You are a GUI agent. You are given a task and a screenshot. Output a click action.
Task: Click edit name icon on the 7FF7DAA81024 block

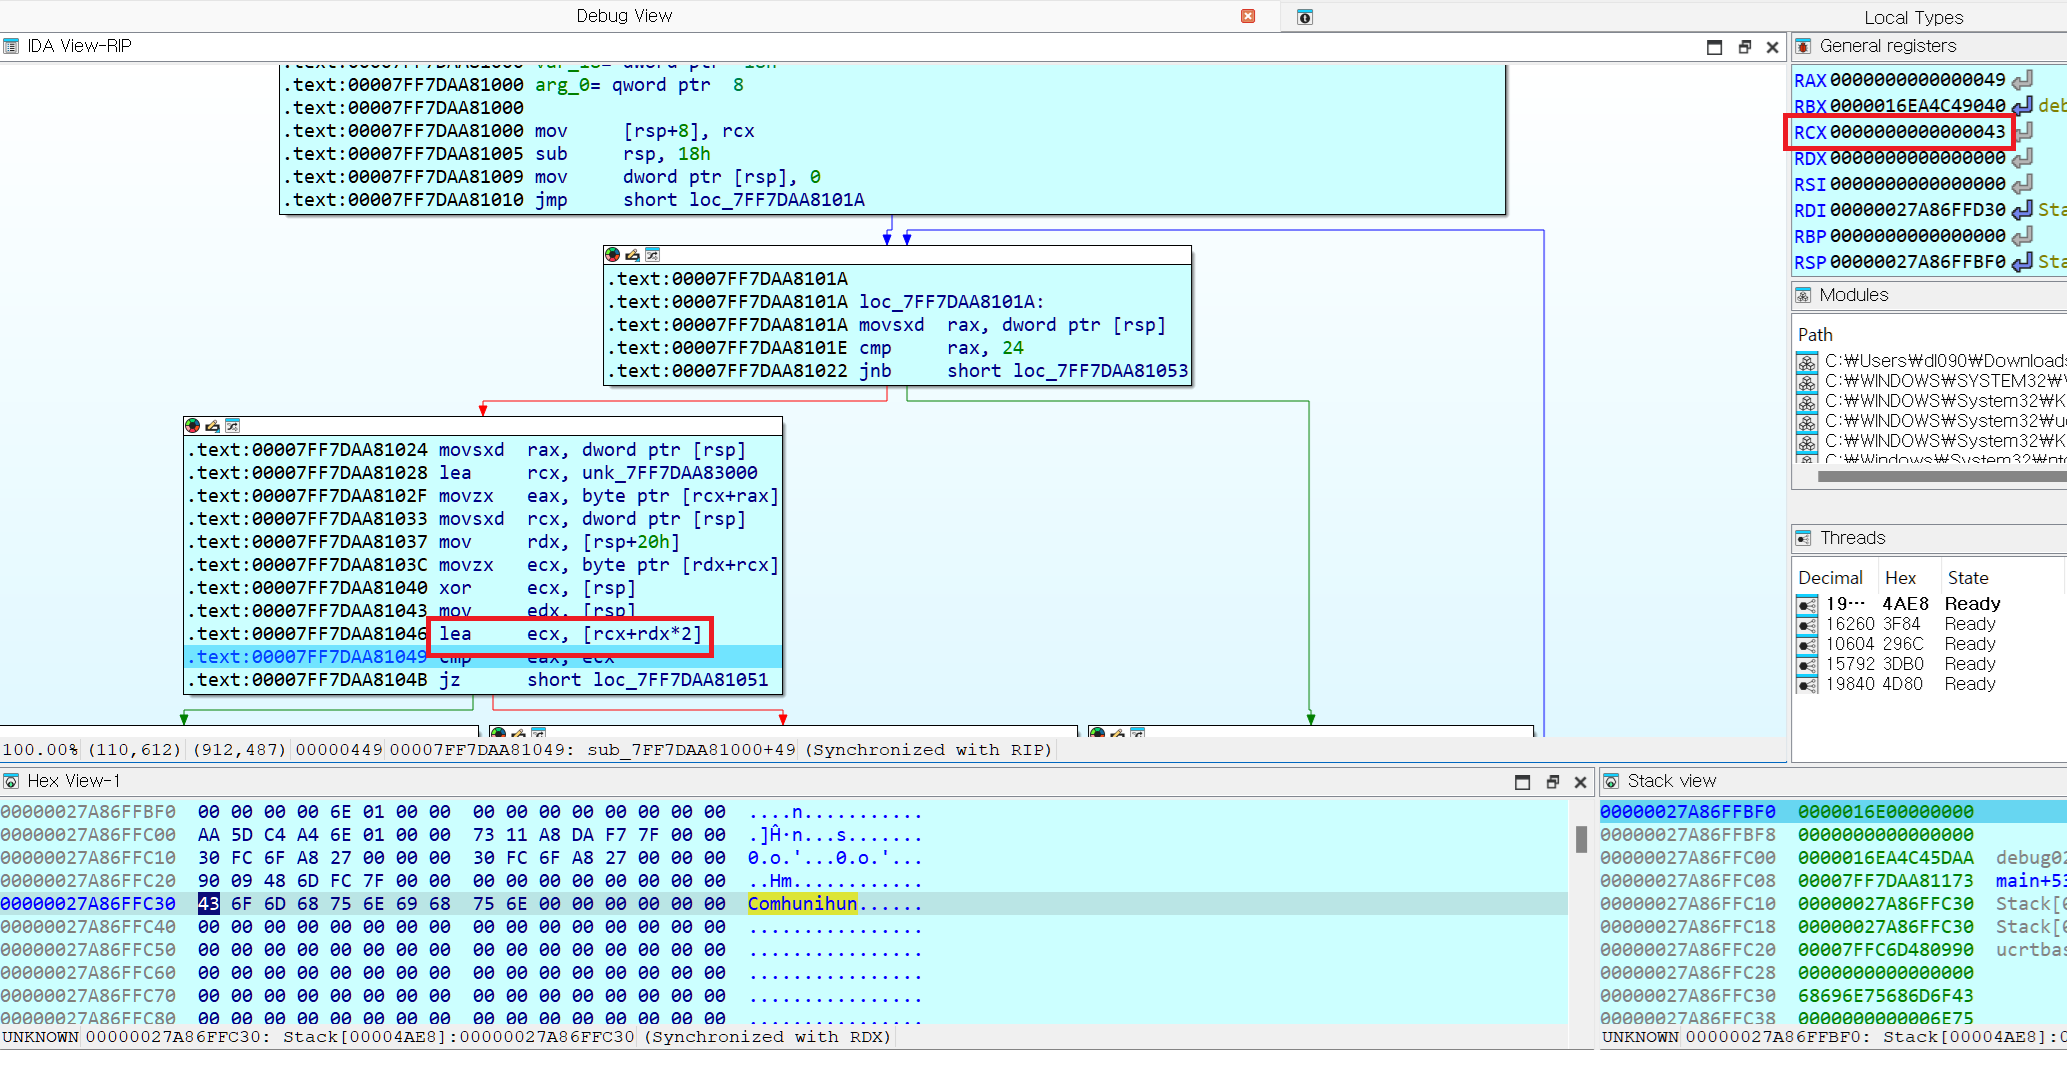pos(212,426)
